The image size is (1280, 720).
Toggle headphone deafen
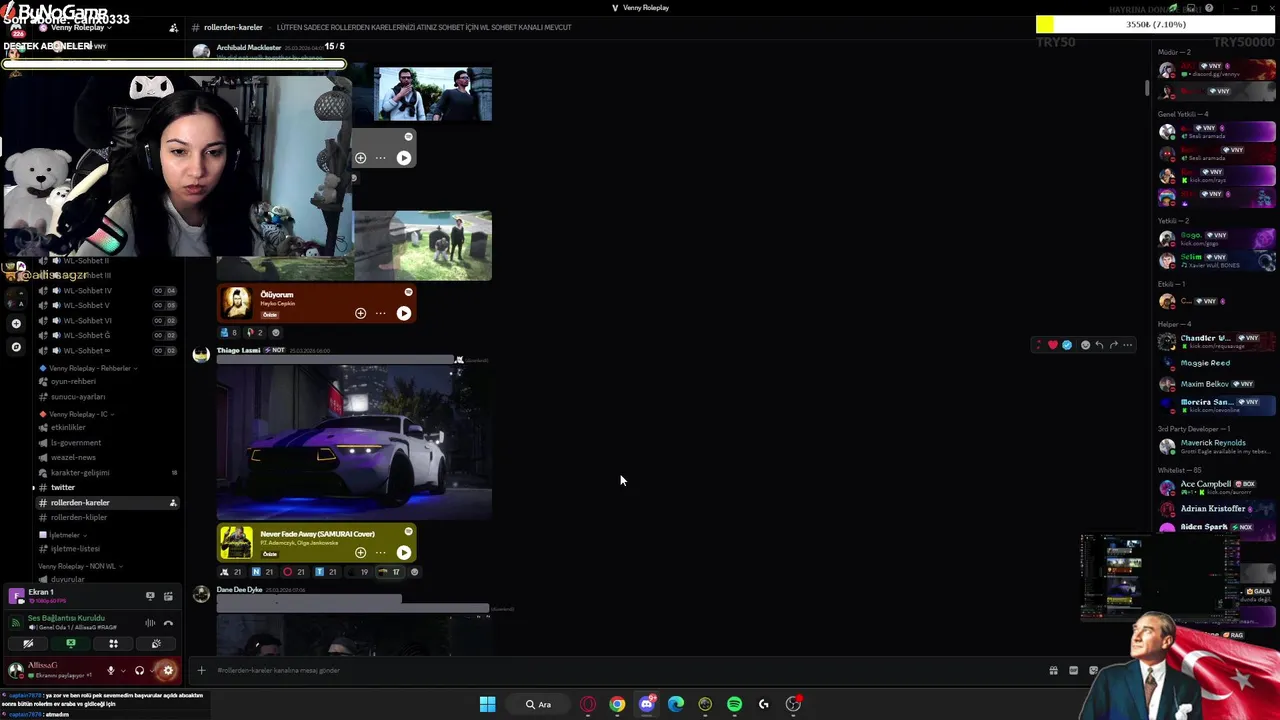pyautogui.click(x=139, y=671)
